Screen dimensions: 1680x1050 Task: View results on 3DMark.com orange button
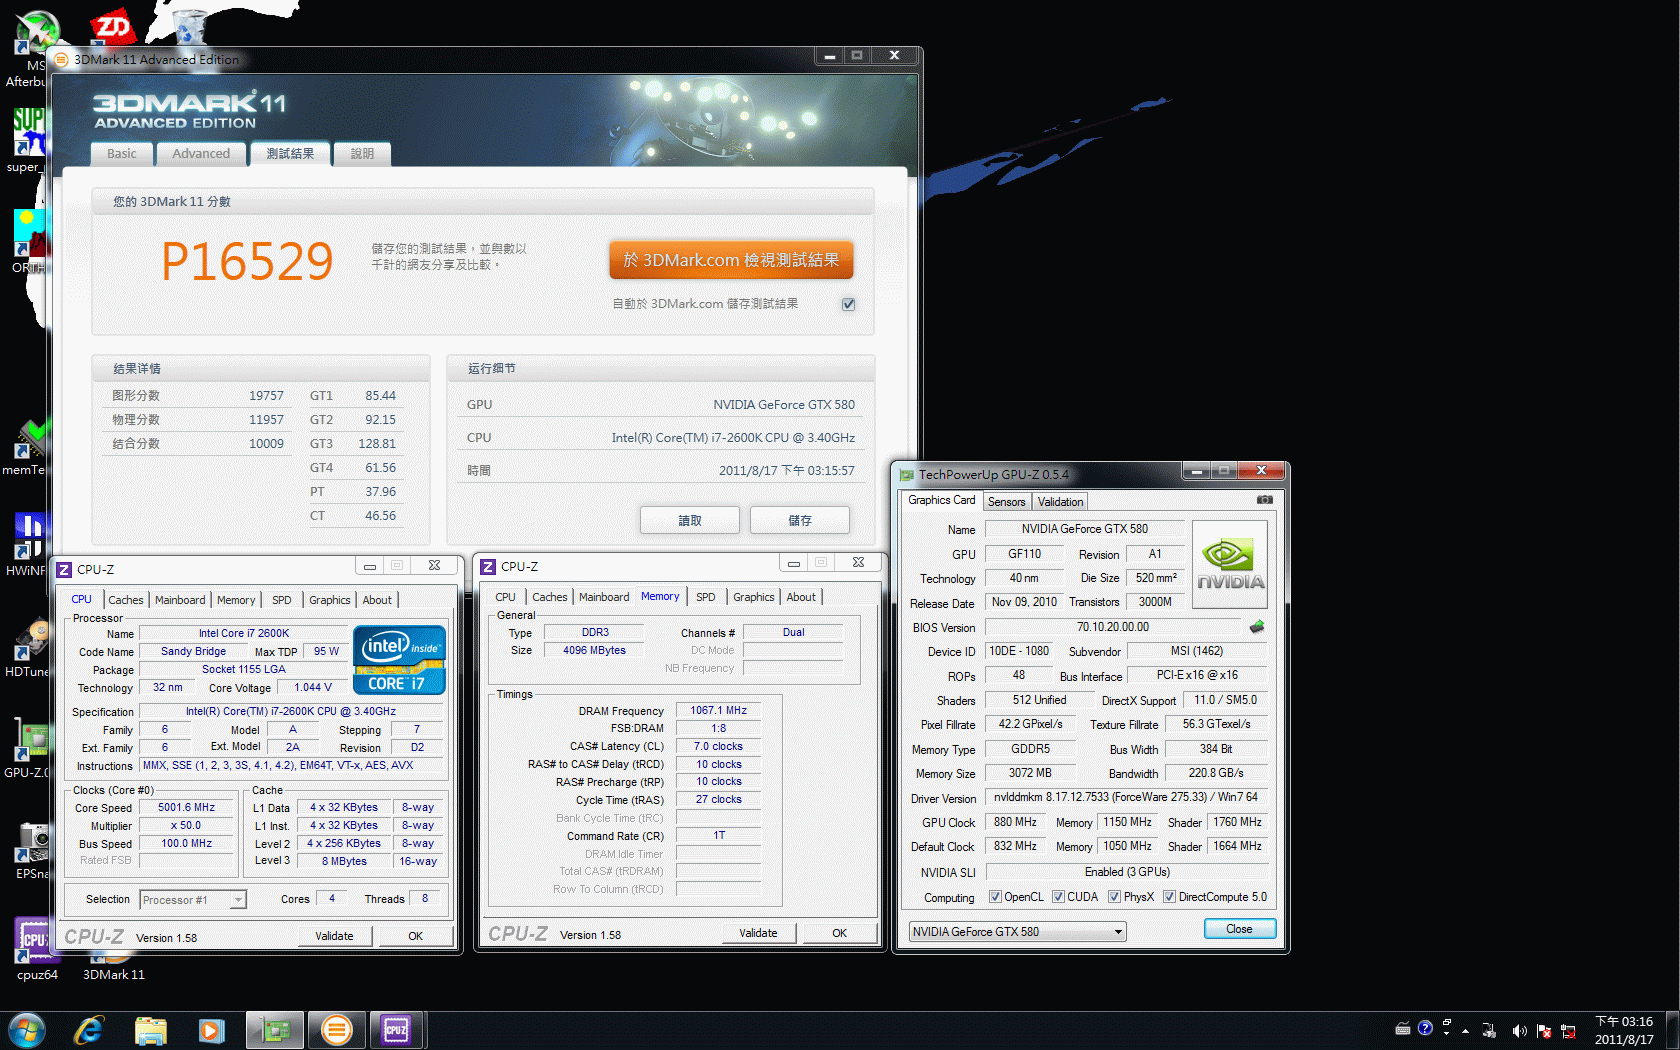click(731, 260)
